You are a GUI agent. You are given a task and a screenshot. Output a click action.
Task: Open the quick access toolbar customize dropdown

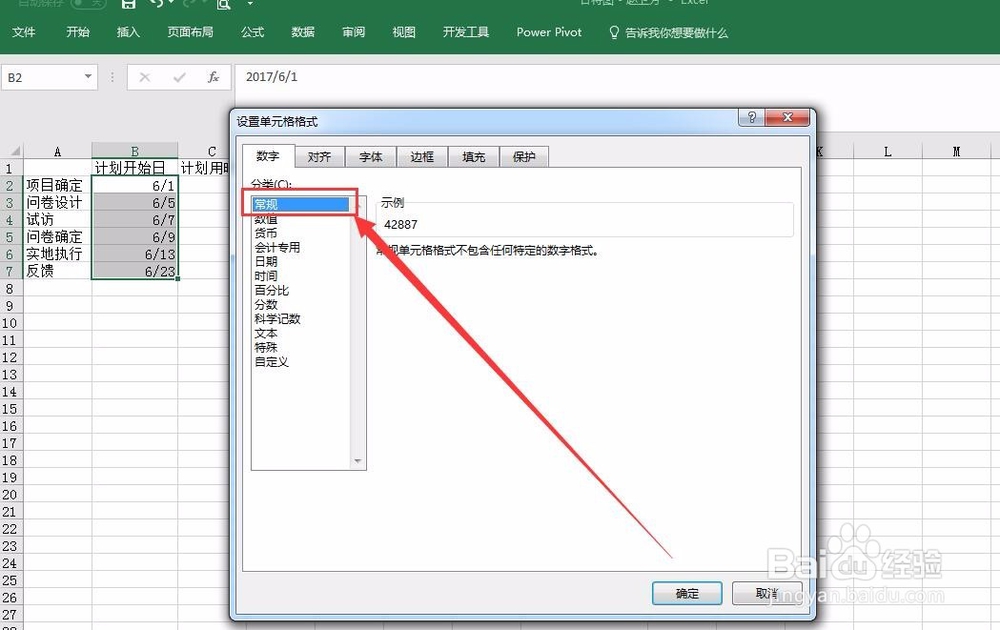[x=250, y=4]
